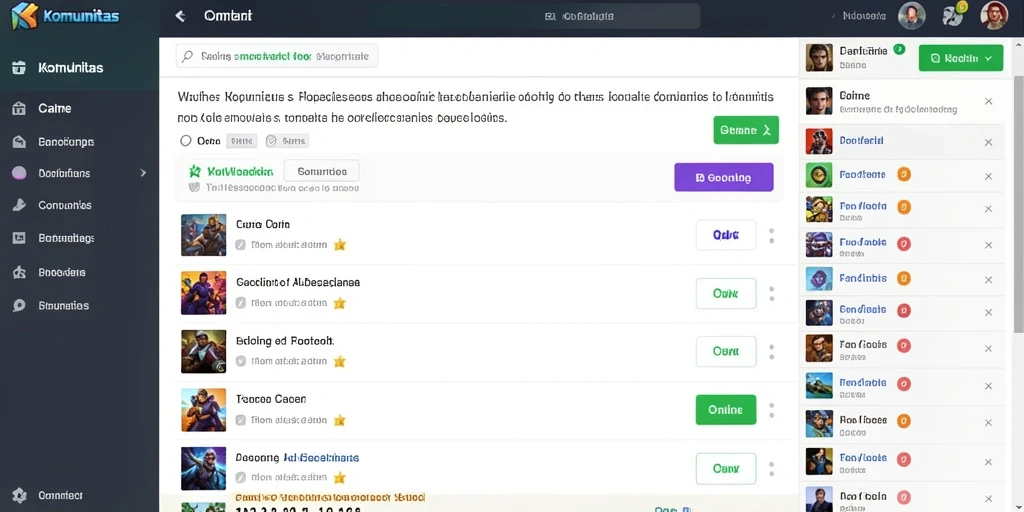Expand the Doolofians submenu chevron

coord(143,173)
